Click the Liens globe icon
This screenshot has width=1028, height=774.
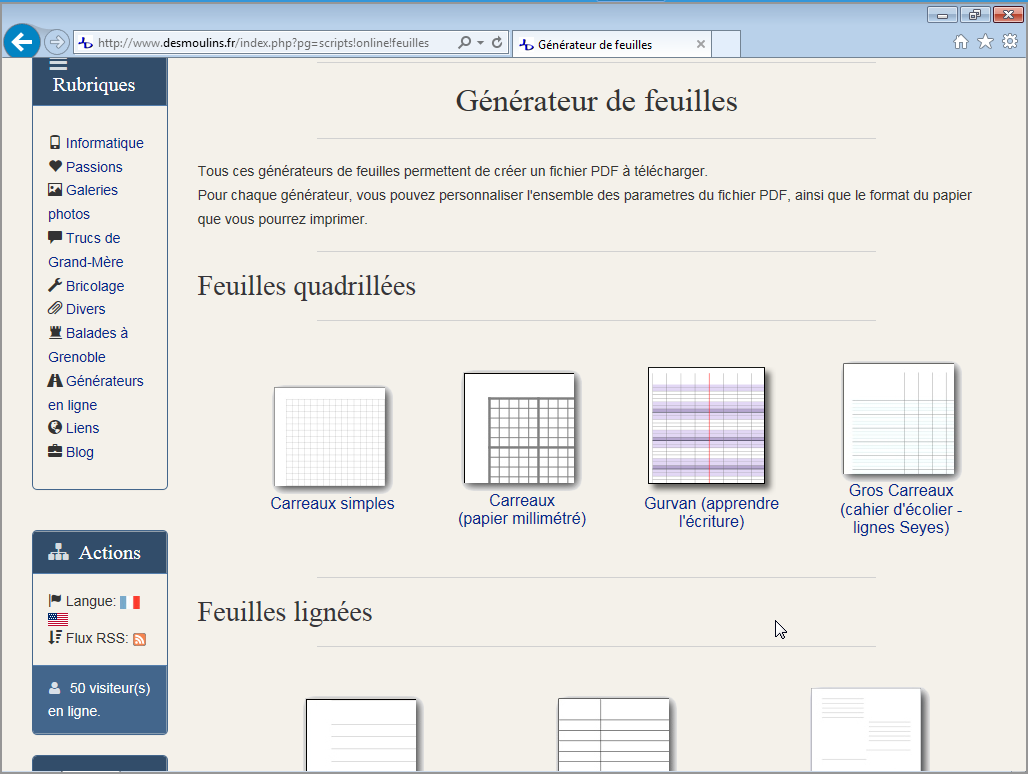coord(55,427)
